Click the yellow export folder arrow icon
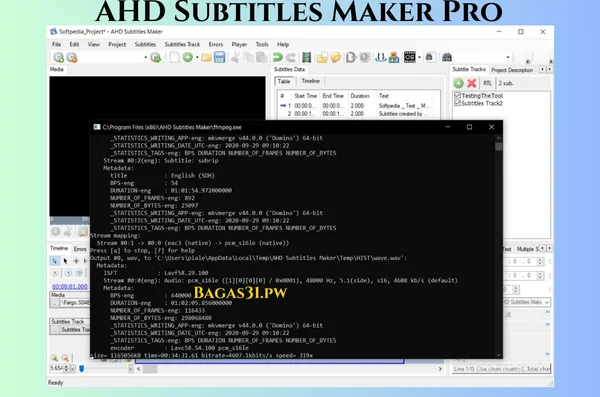The image size is (600, 397). coord(336,57)
